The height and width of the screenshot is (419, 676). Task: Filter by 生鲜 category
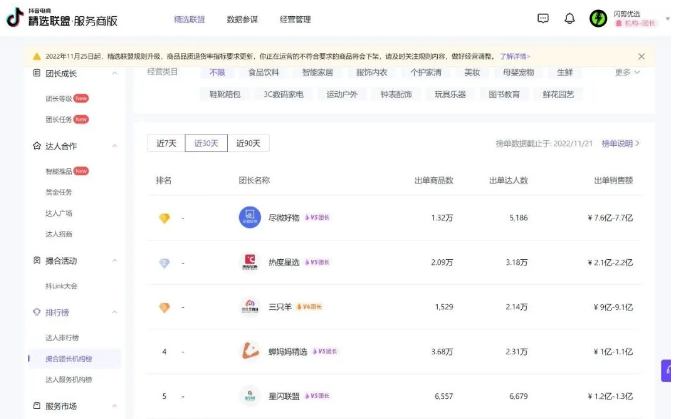pos(565,72)
